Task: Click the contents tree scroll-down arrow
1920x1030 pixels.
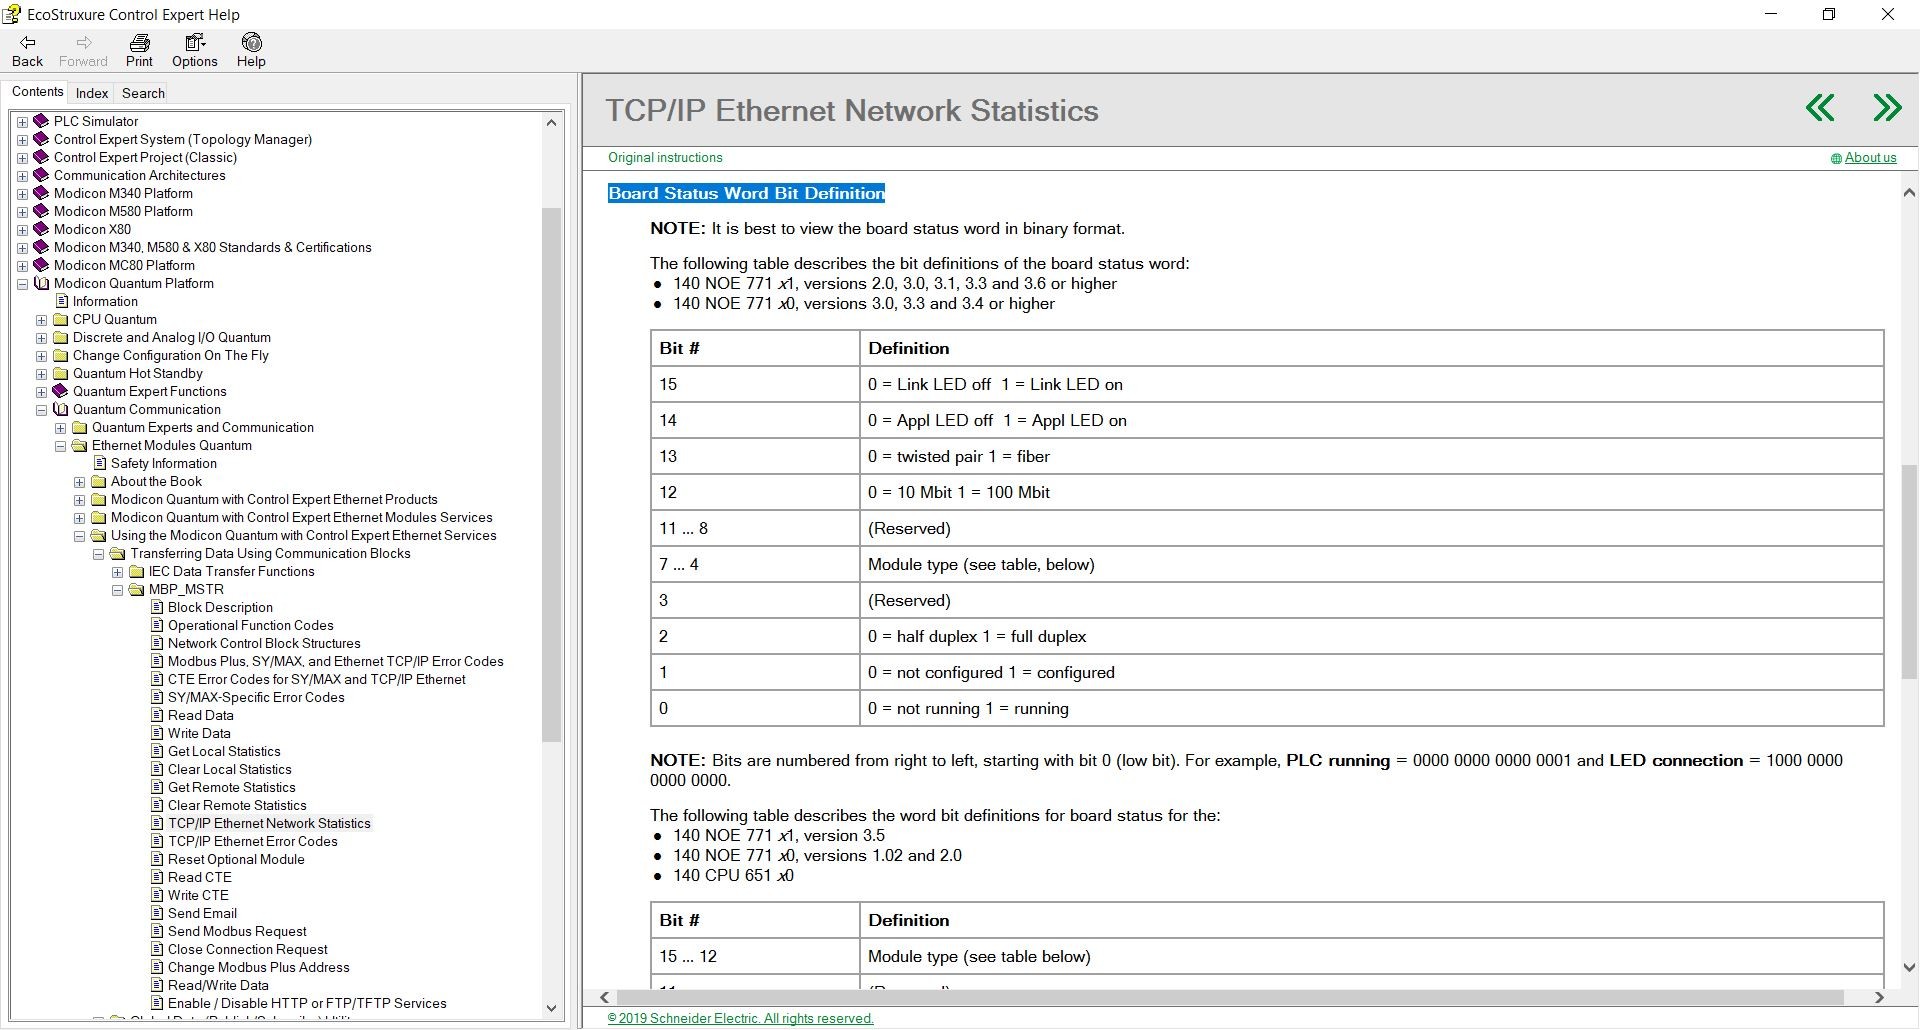Action: click(x=551, y=1008)
